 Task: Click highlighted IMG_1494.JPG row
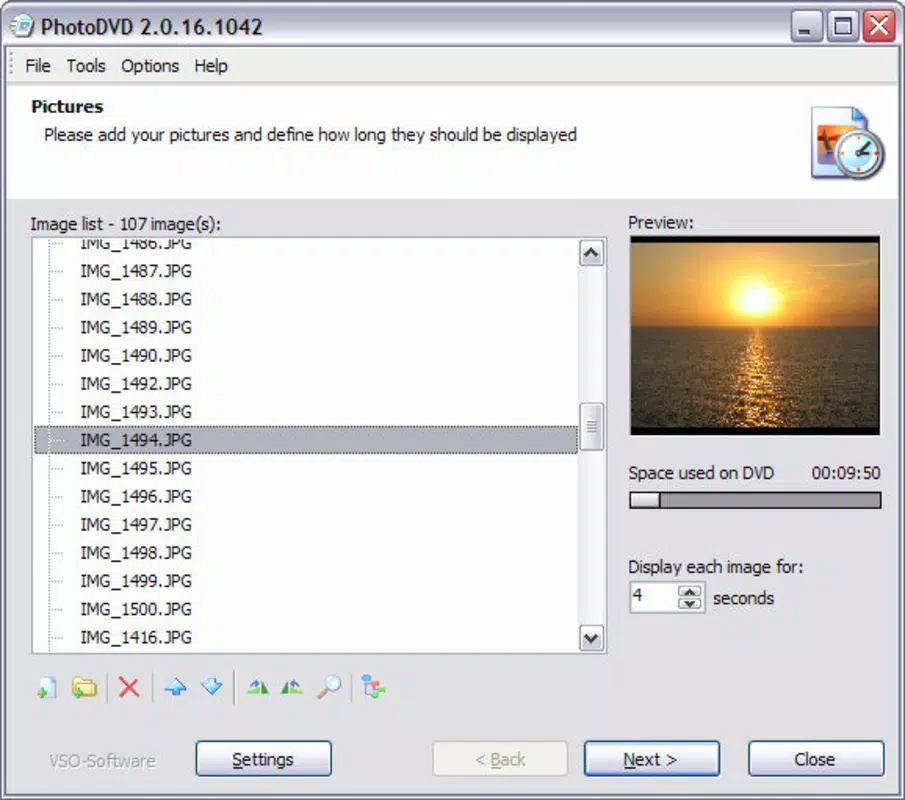click(x=306, y=440)
